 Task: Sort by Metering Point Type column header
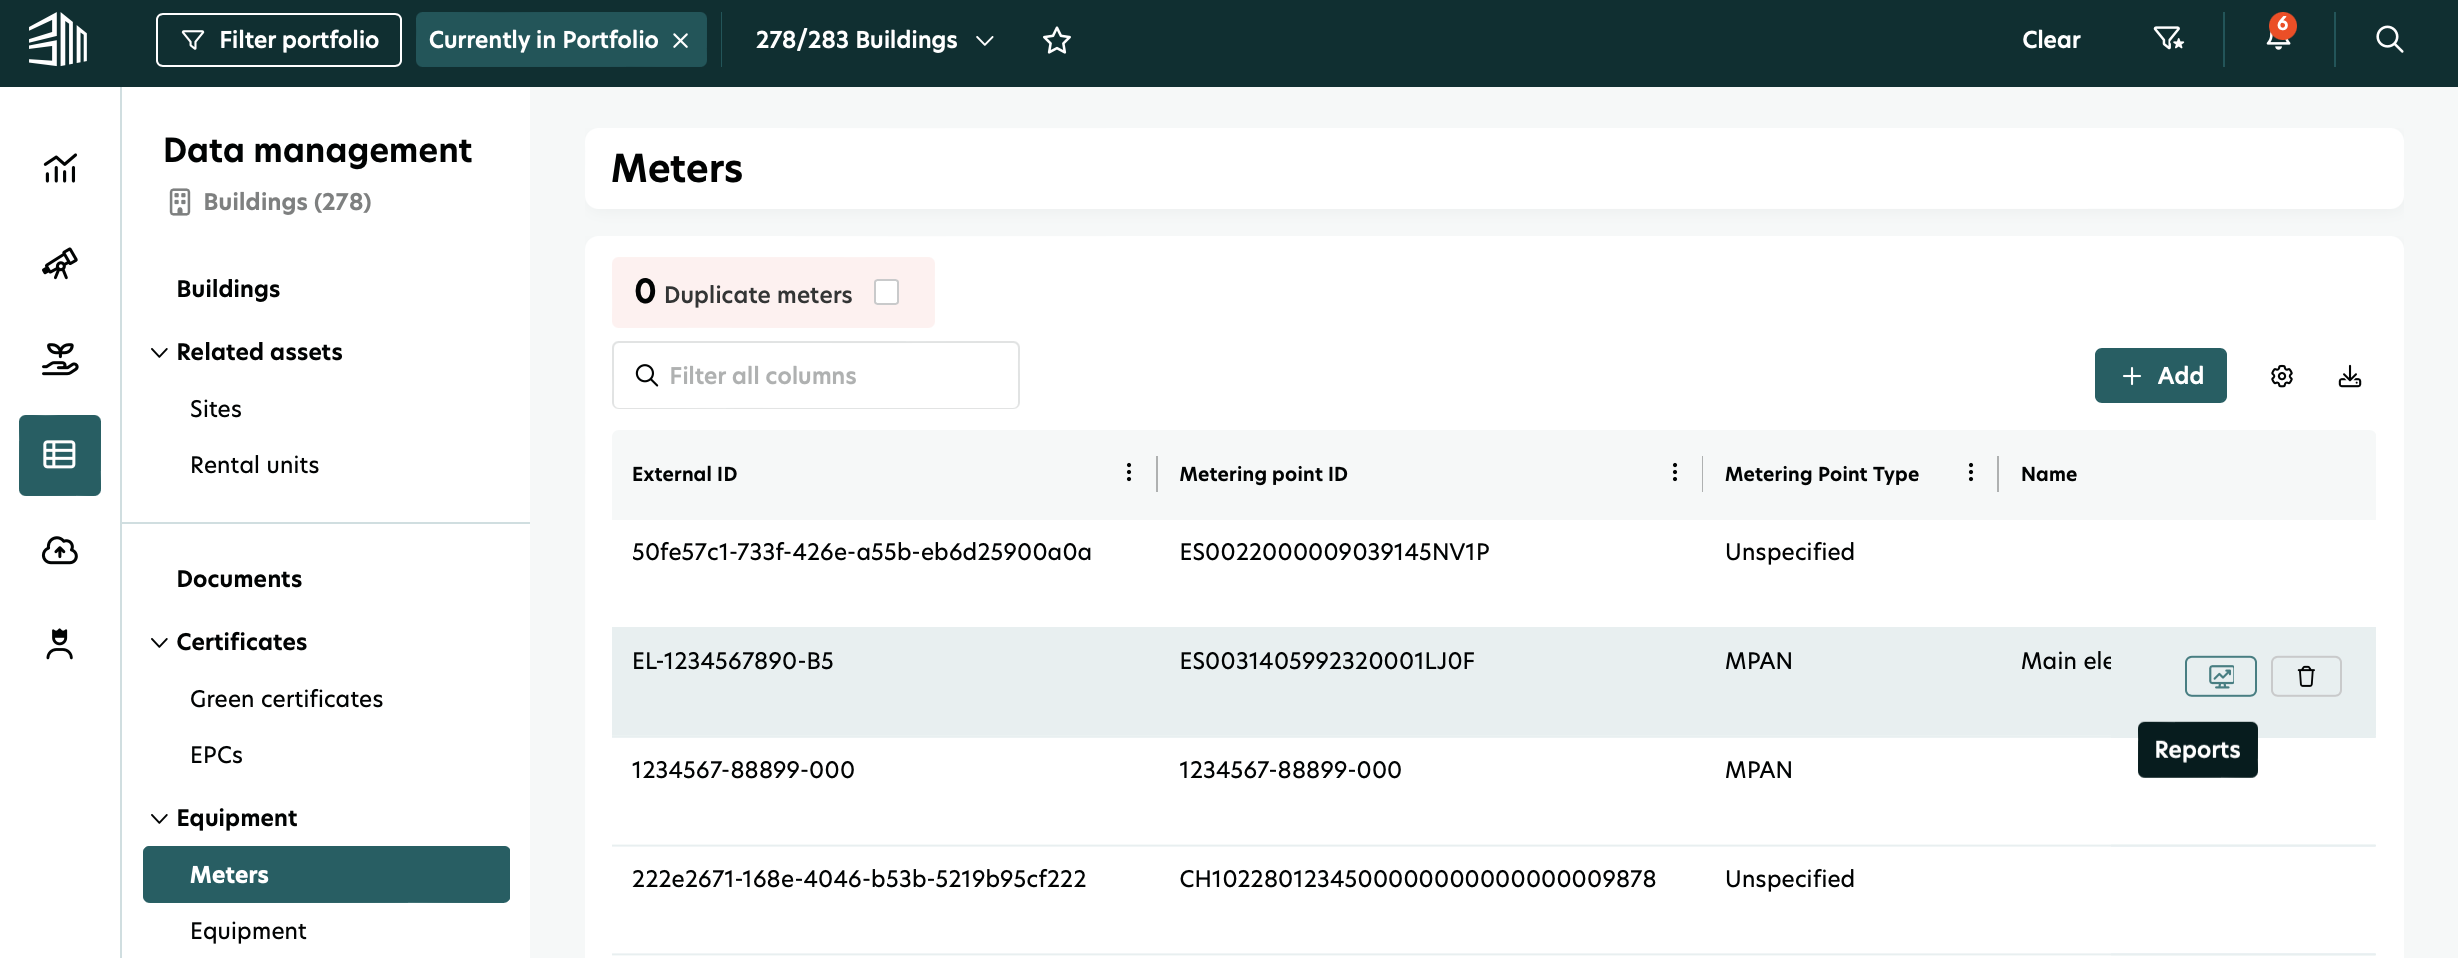click(x=1821, y=474)
